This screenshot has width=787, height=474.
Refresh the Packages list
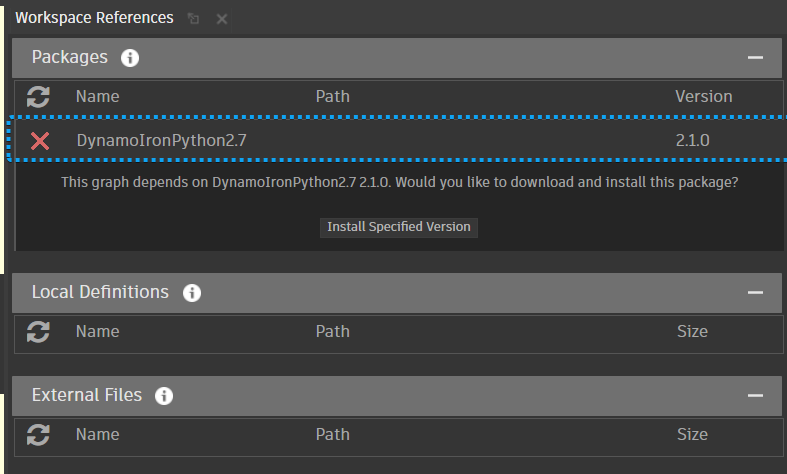tap(39, 97)
